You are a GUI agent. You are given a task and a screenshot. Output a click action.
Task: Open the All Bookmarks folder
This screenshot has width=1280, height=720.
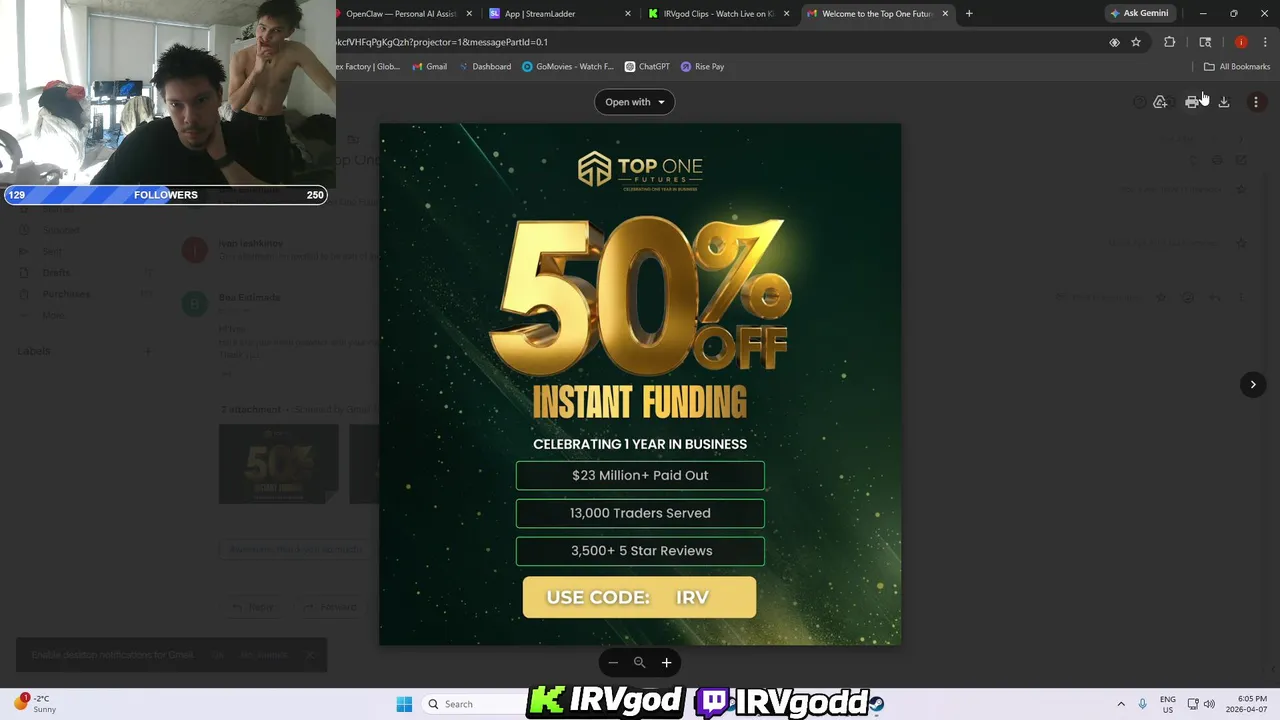pos(1237,66)
